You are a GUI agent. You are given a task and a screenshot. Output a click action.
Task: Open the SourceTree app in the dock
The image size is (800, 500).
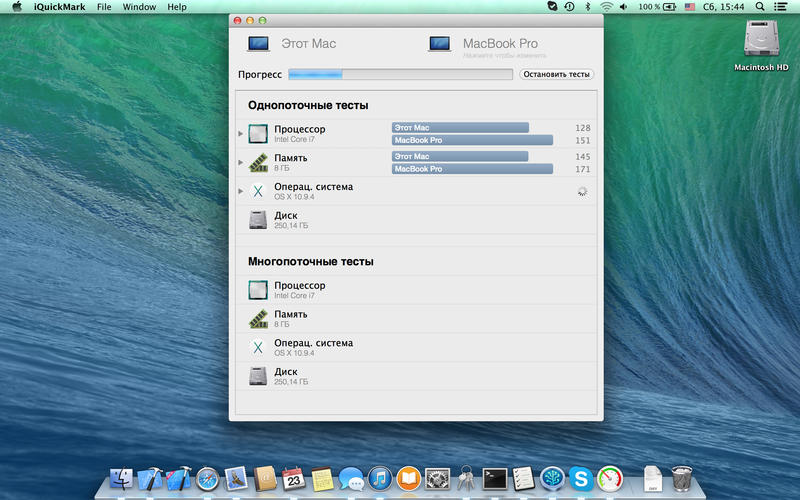553,479
